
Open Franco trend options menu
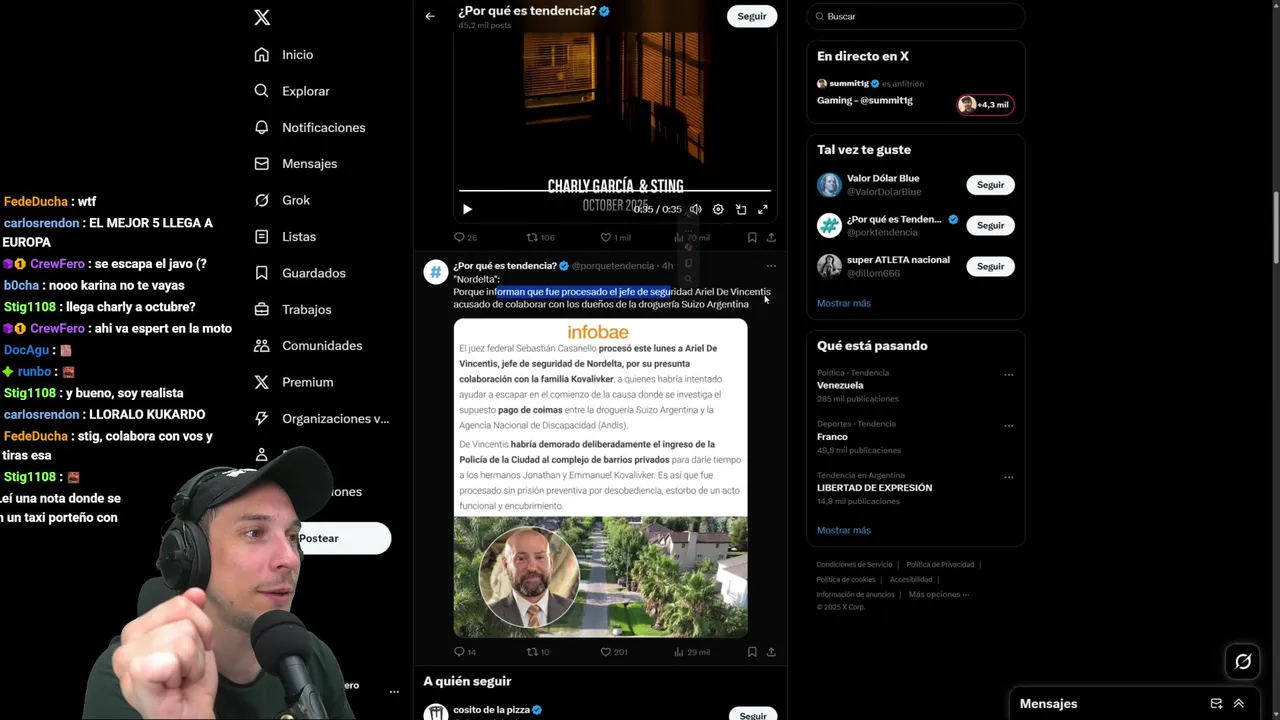[1008, 426]
